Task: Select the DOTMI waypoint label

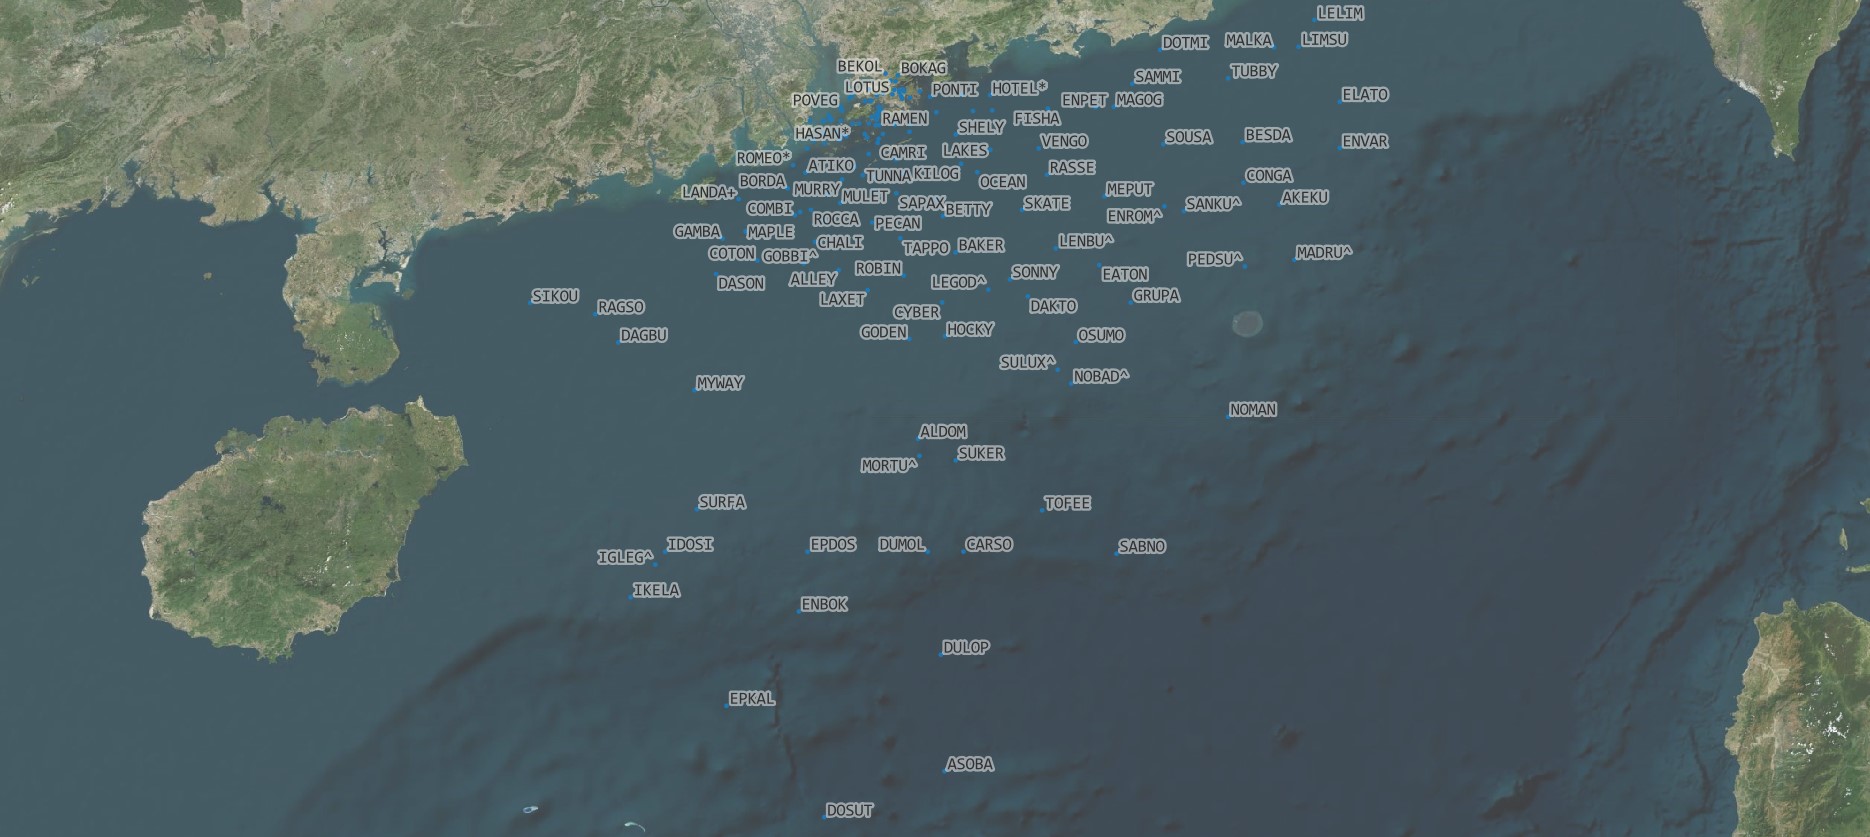Action: coord(1185,43)
